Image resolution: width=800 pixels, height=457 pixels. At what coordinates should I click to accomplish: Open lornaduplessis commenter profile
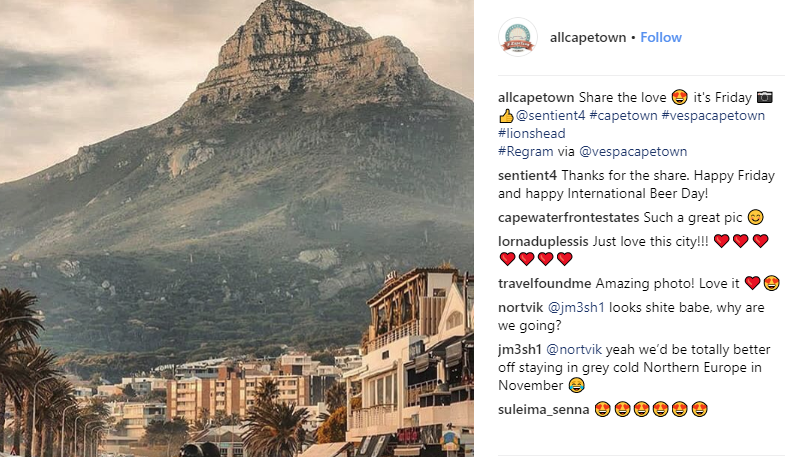(543, 242)
